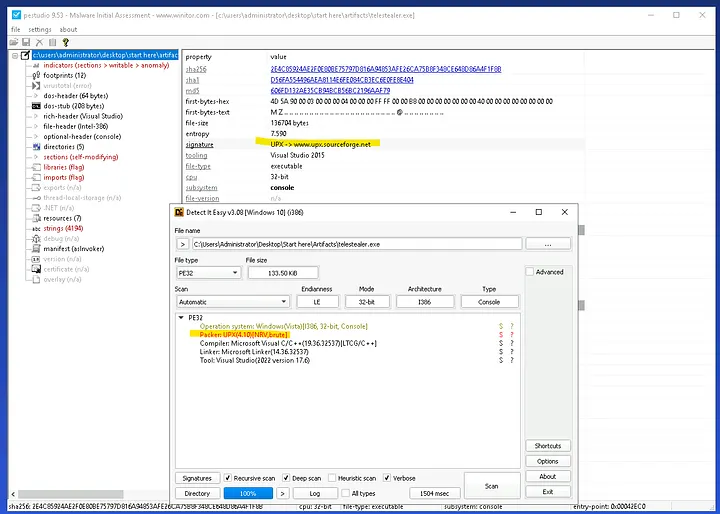Viewport: 720px width, 514px height.
Task: Click the debug bug icon in tree
Action: (36, 239)
